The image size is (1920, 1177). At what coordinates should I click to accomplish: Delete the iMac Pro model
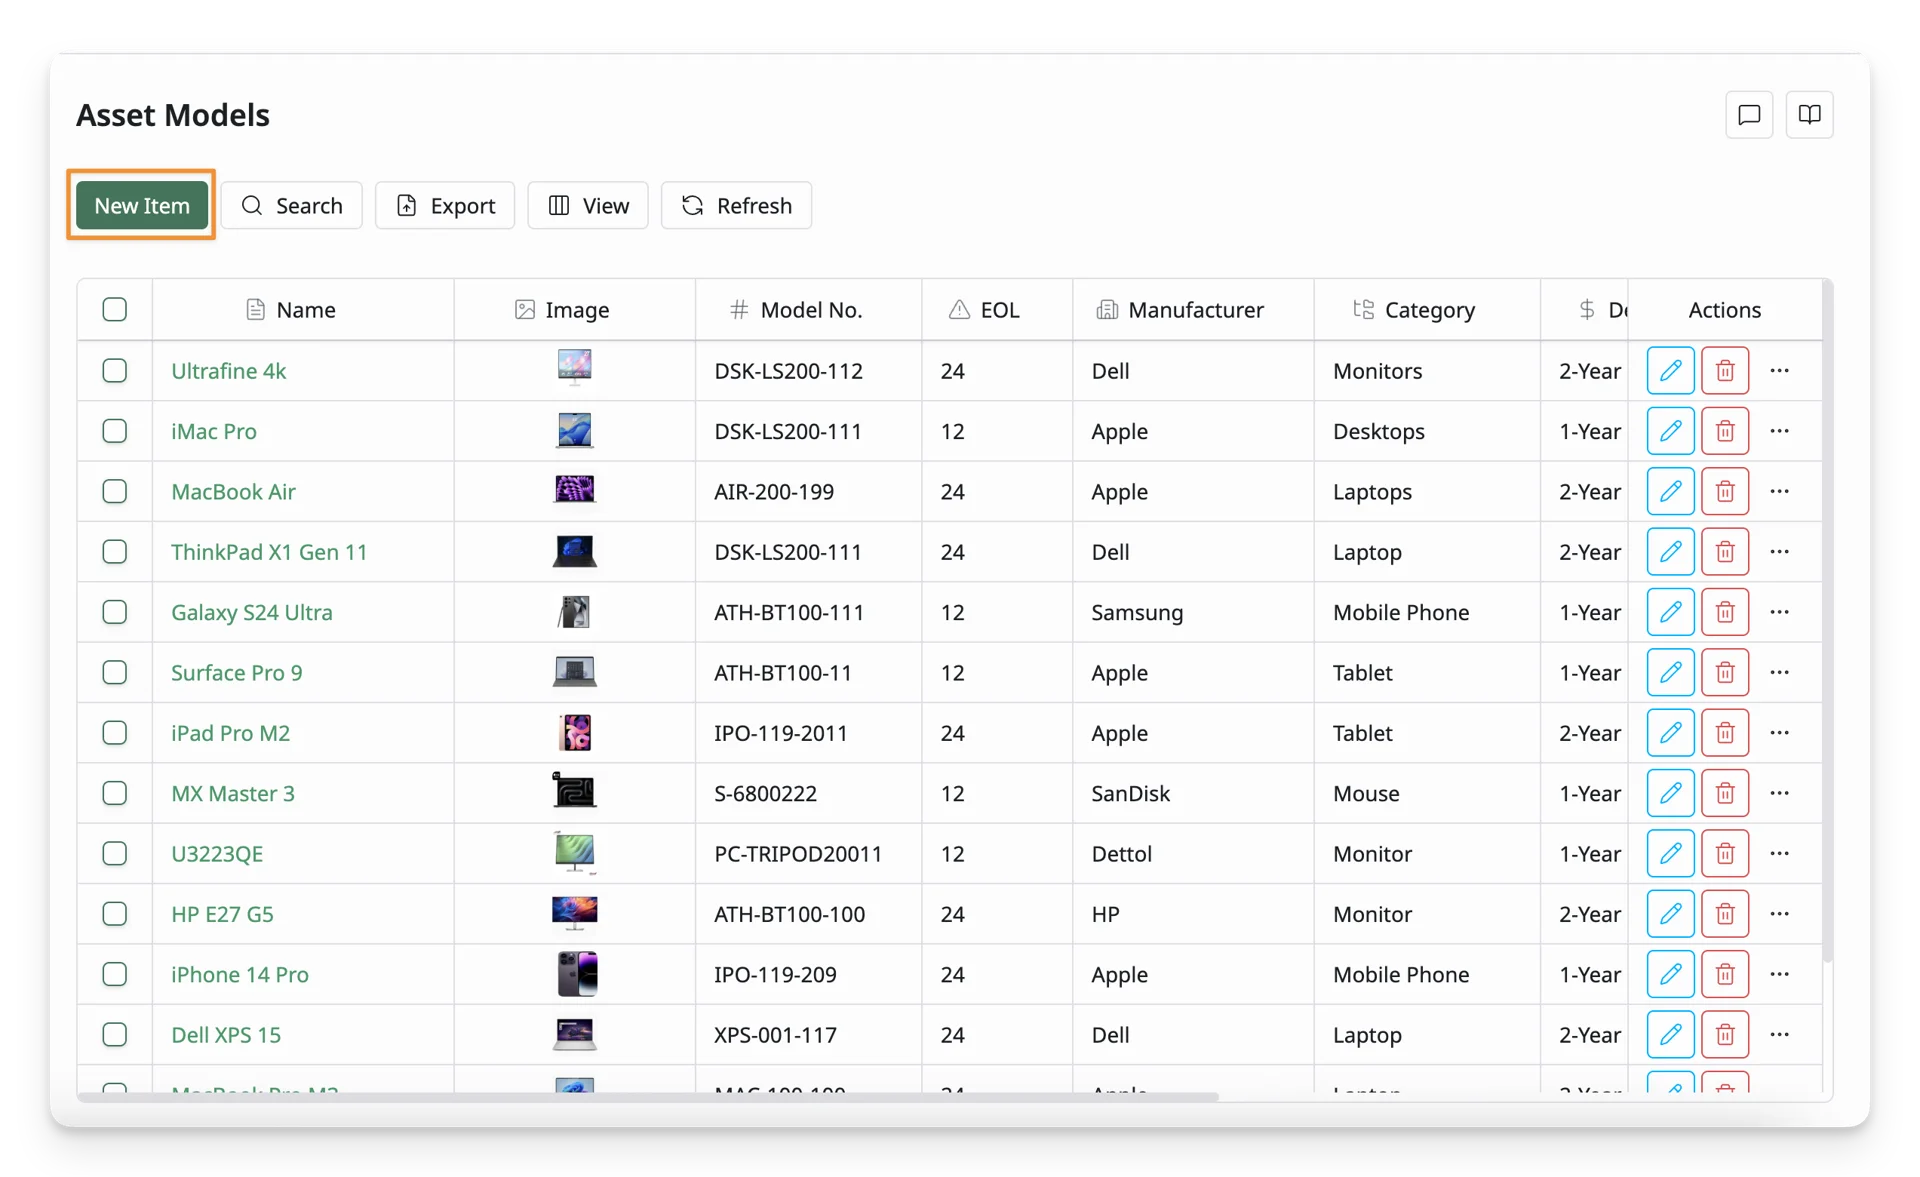1725,431
